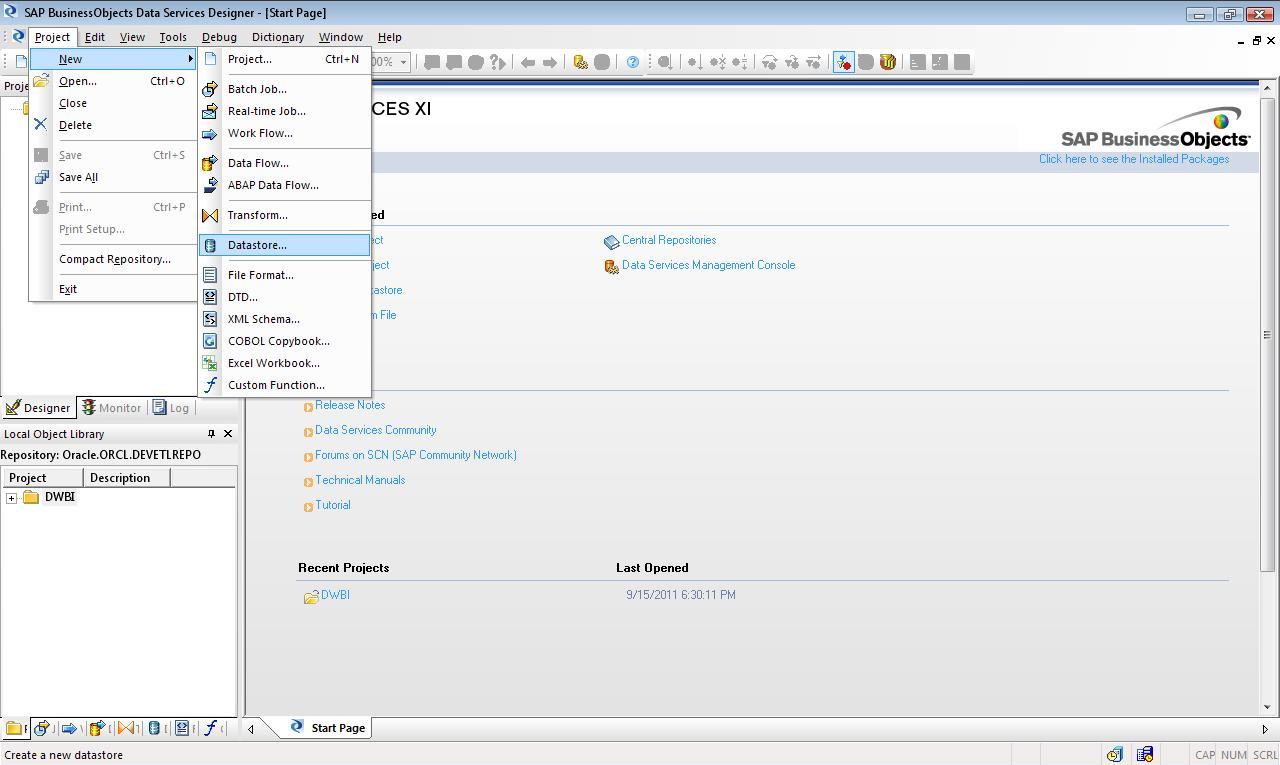Select the Designer tab
1280x765 pixels.
(x=38, y=408)
